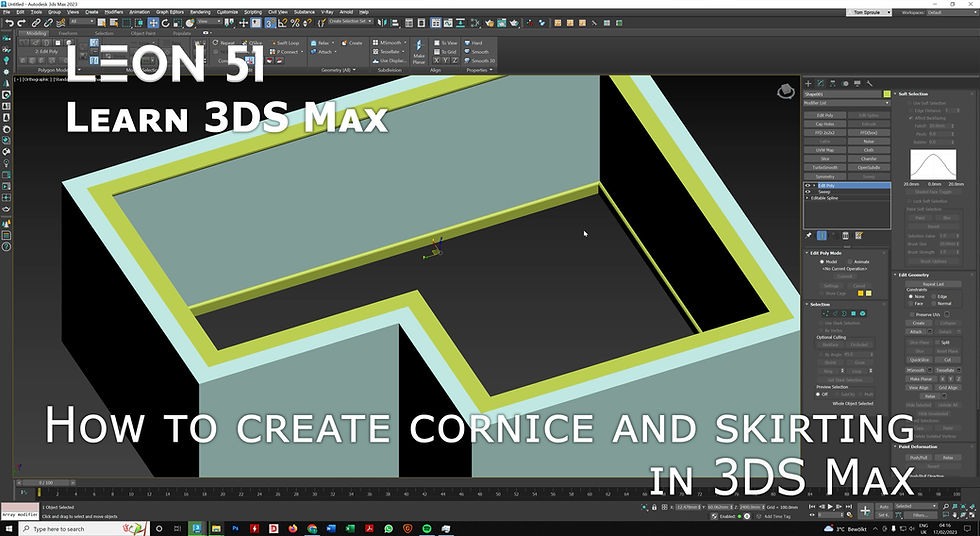Click the green object color swatch

click(x=886, y=94)
